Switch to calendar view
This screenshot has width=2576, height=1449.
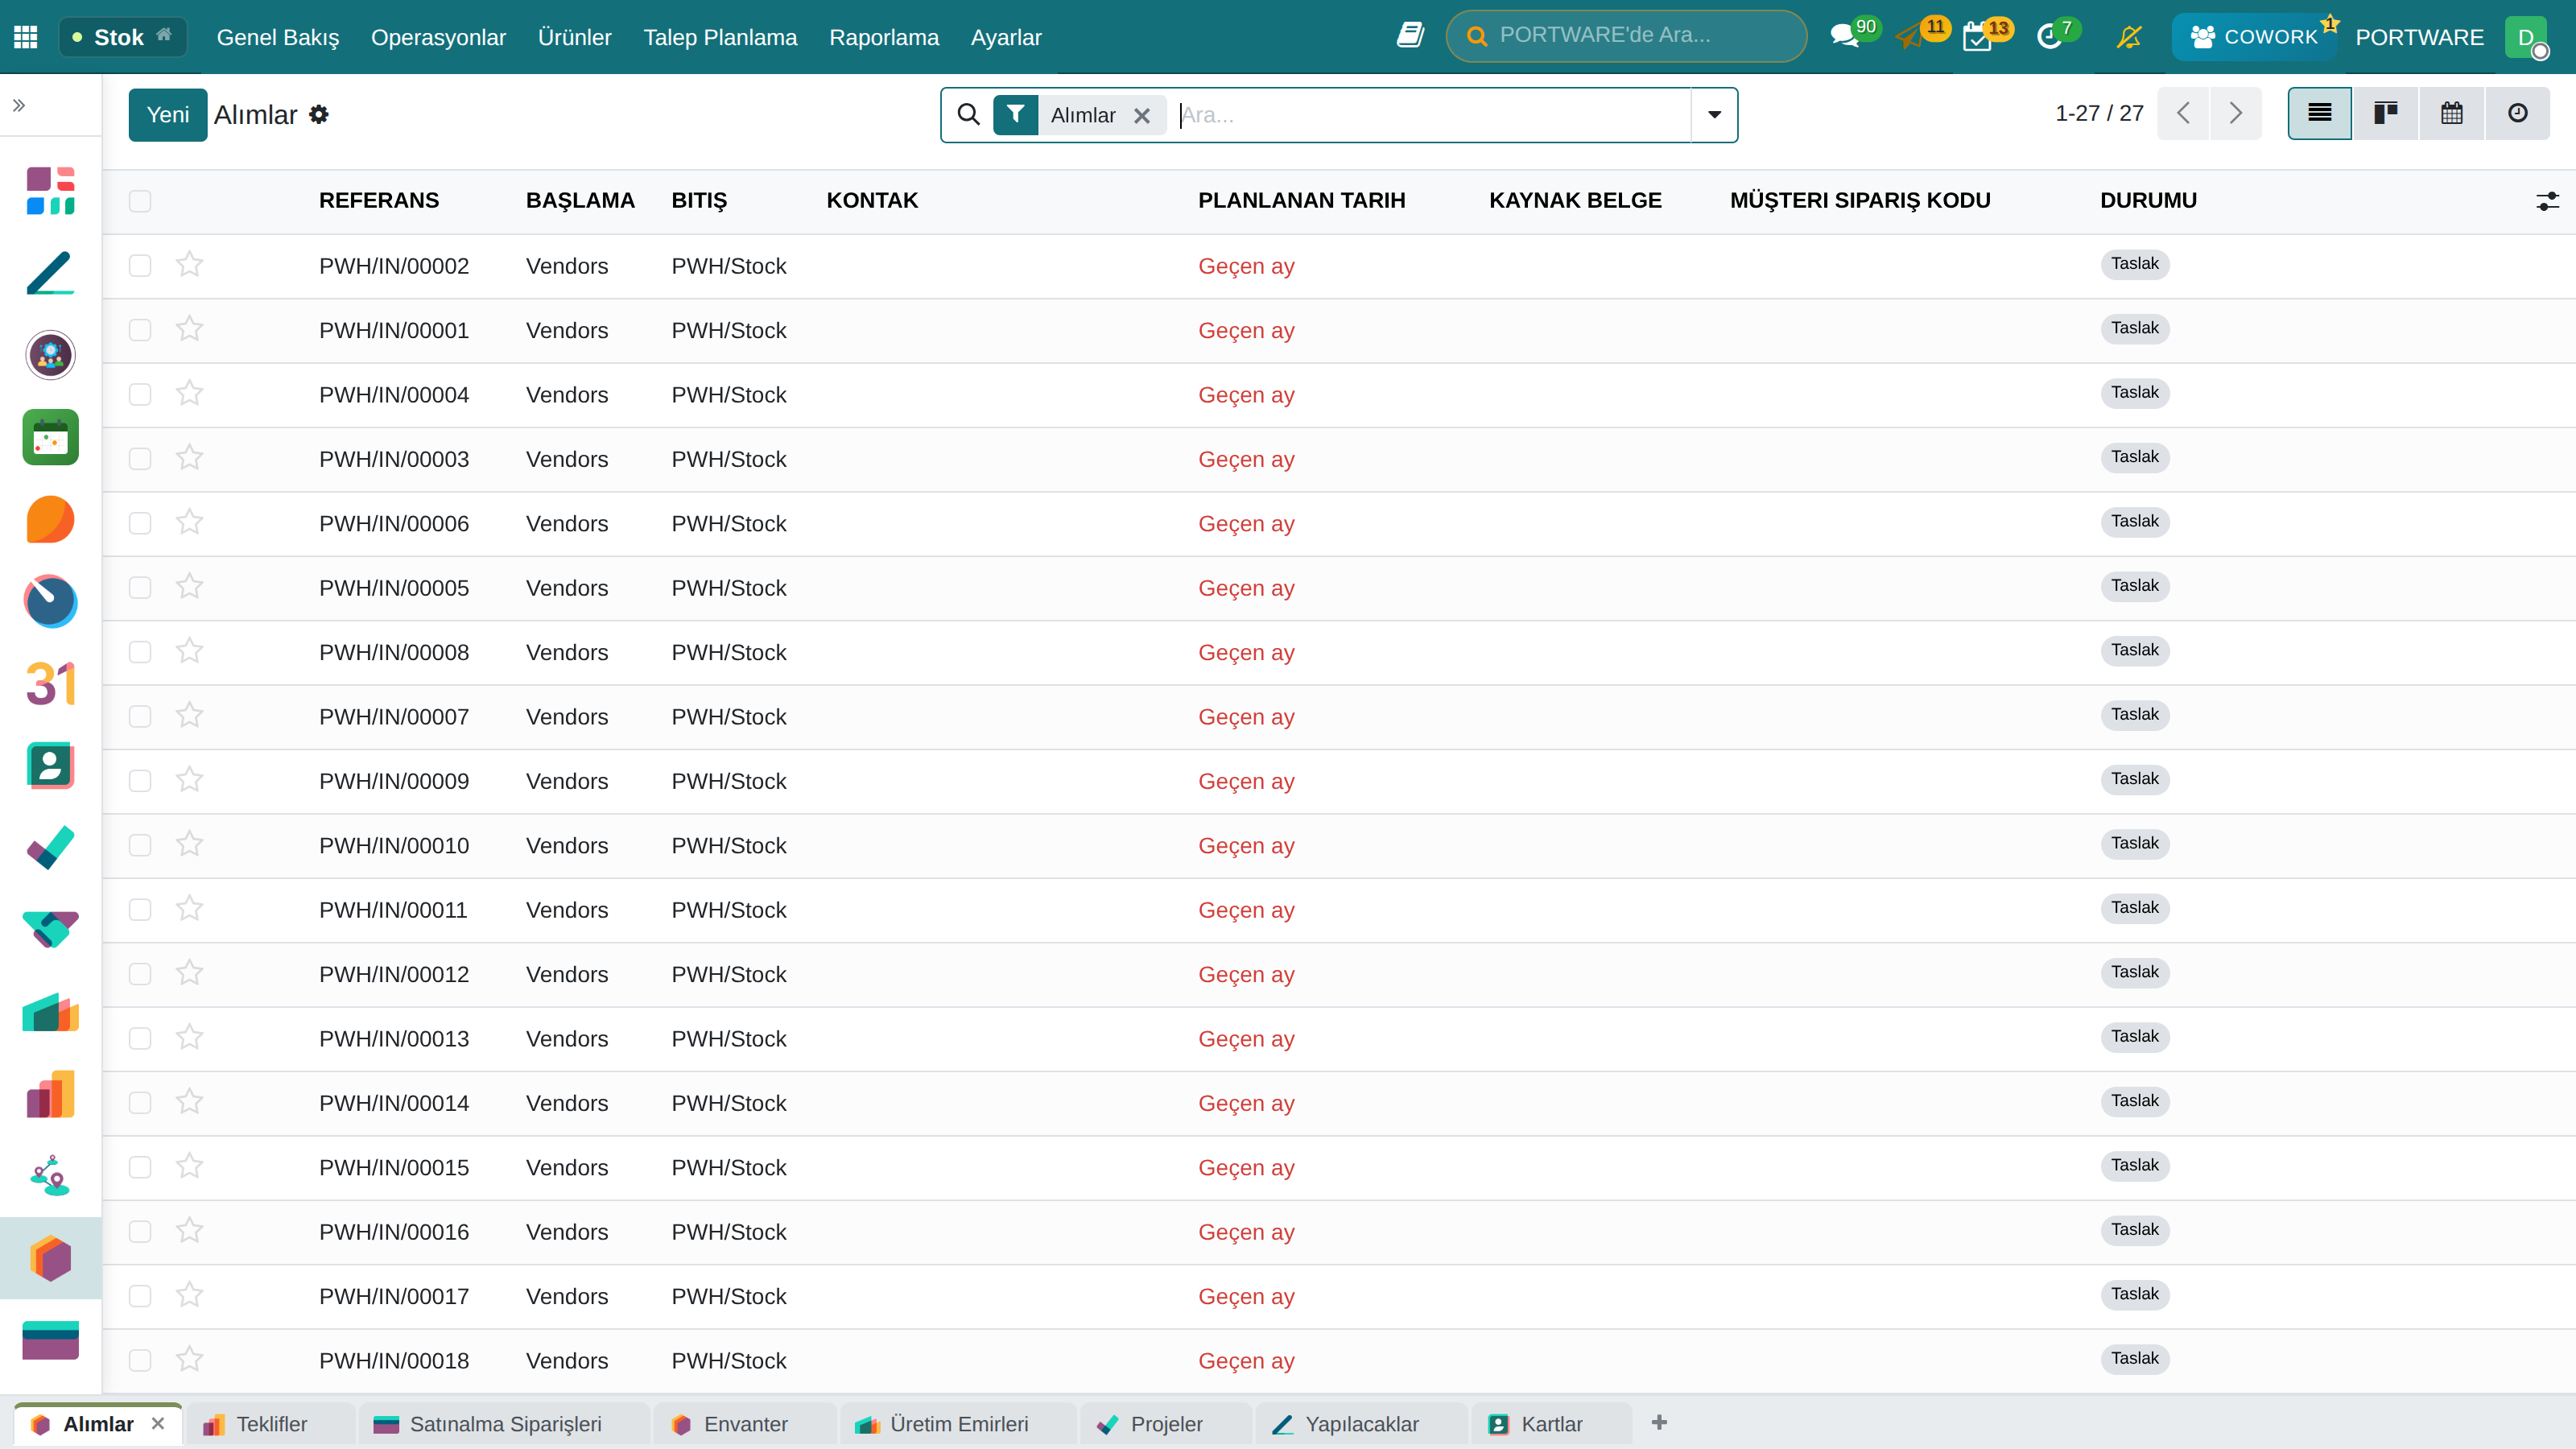[2451, 113]
